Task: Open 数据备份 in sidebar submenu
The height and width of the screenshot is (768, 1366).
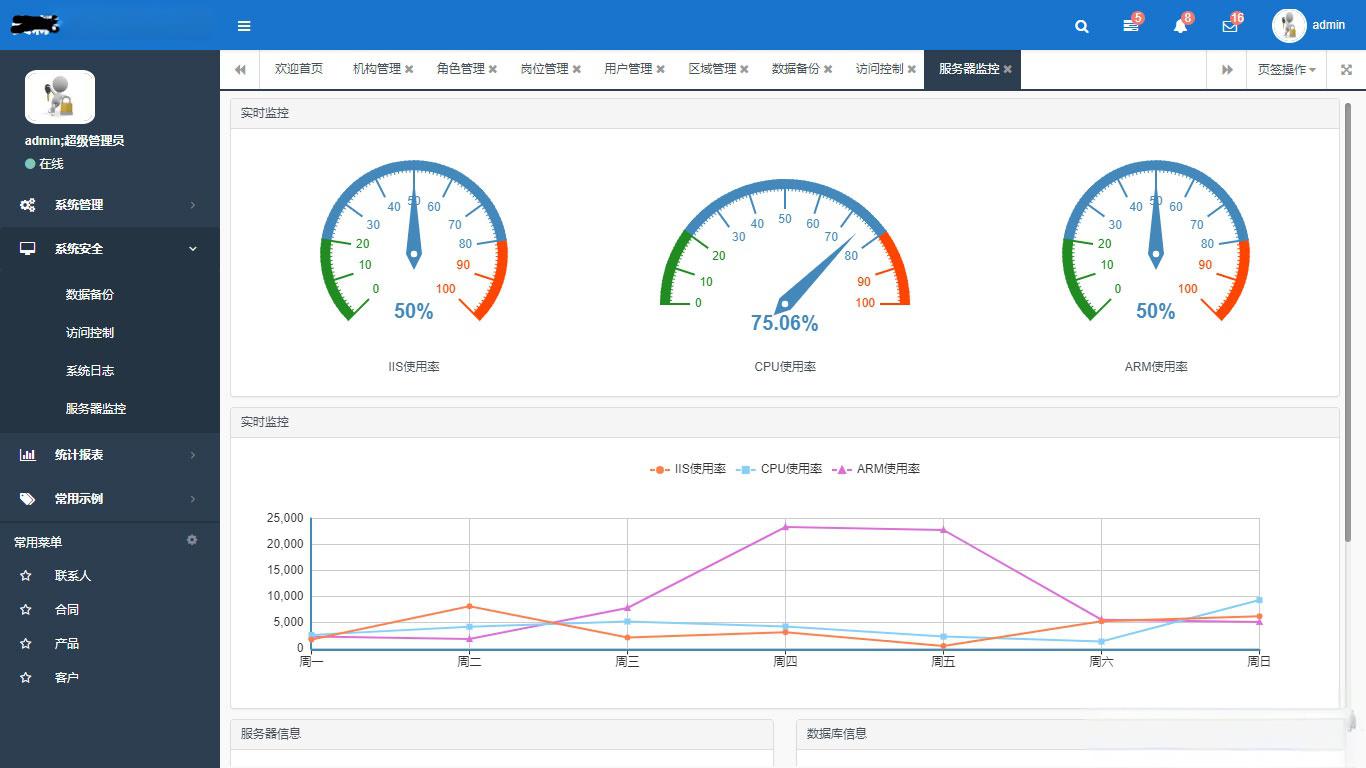Action: tap(90, 295)
